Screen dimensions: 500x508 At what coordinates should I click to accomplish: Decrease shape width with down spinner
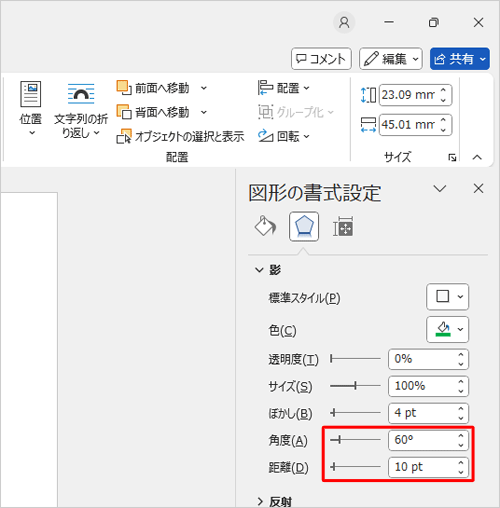[443, 130]
